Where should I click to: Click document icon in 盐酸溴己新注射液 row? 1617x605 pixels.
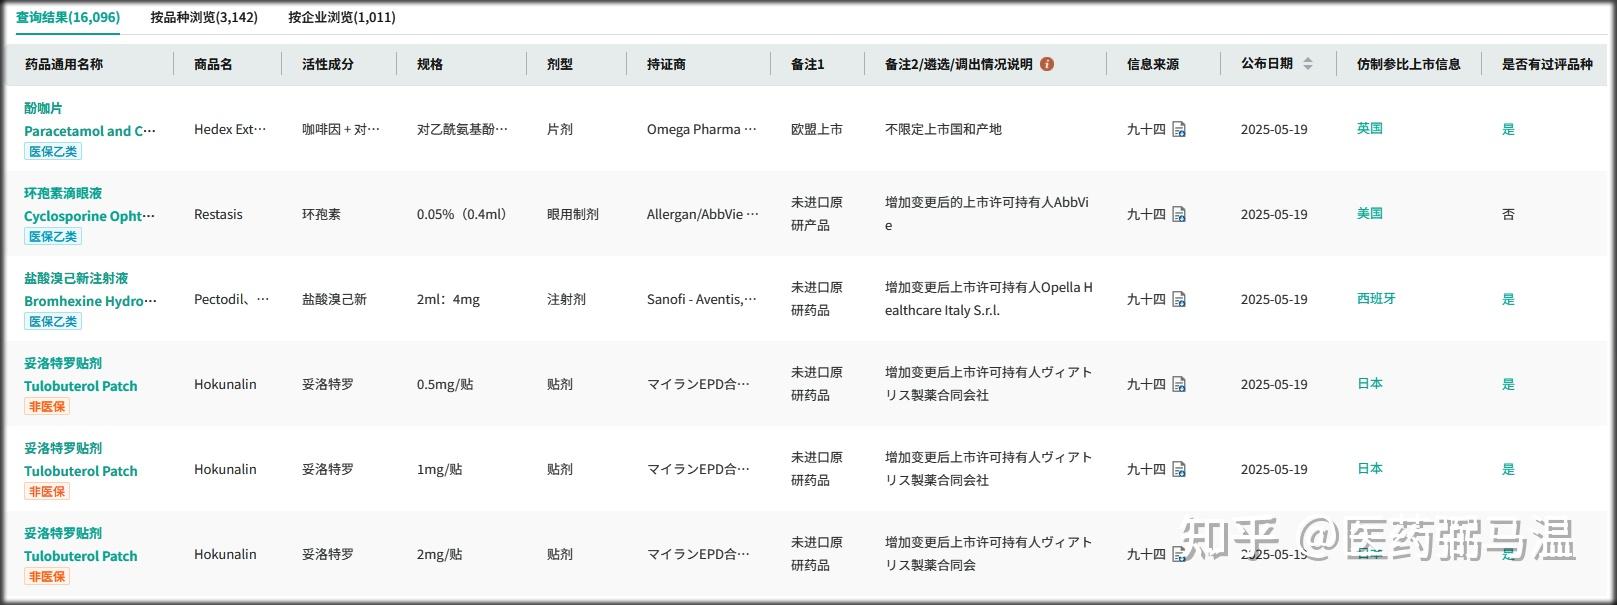tap(1179, 300)
